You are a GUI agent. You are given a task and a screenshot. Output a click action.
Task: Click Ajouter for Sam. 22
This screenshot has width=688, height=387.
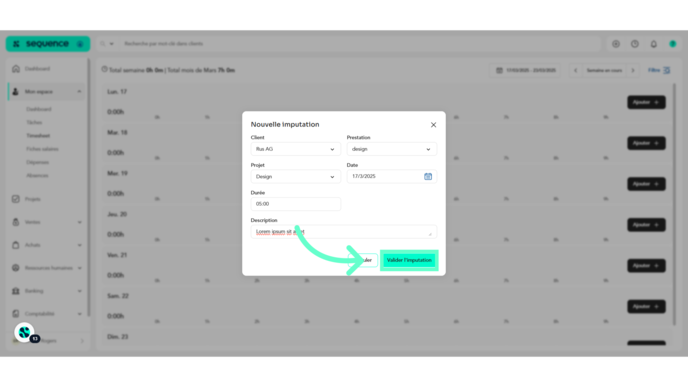[x=646, y=306]
